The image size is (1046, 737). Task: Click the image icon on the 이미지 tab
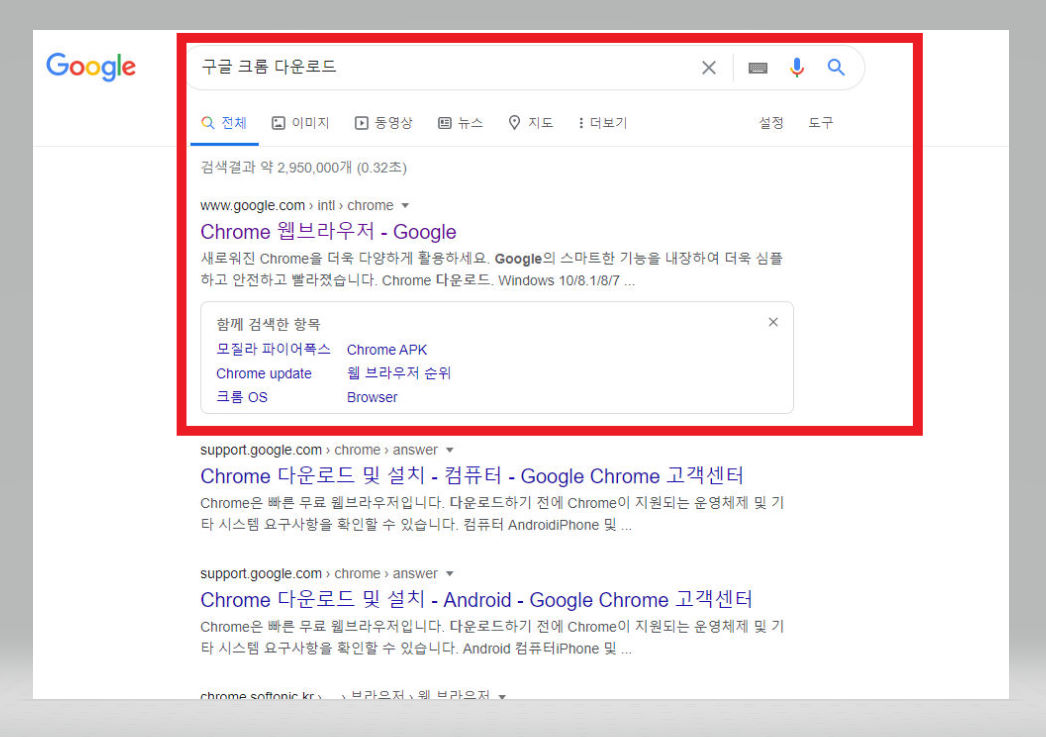(x=278, y=123)
